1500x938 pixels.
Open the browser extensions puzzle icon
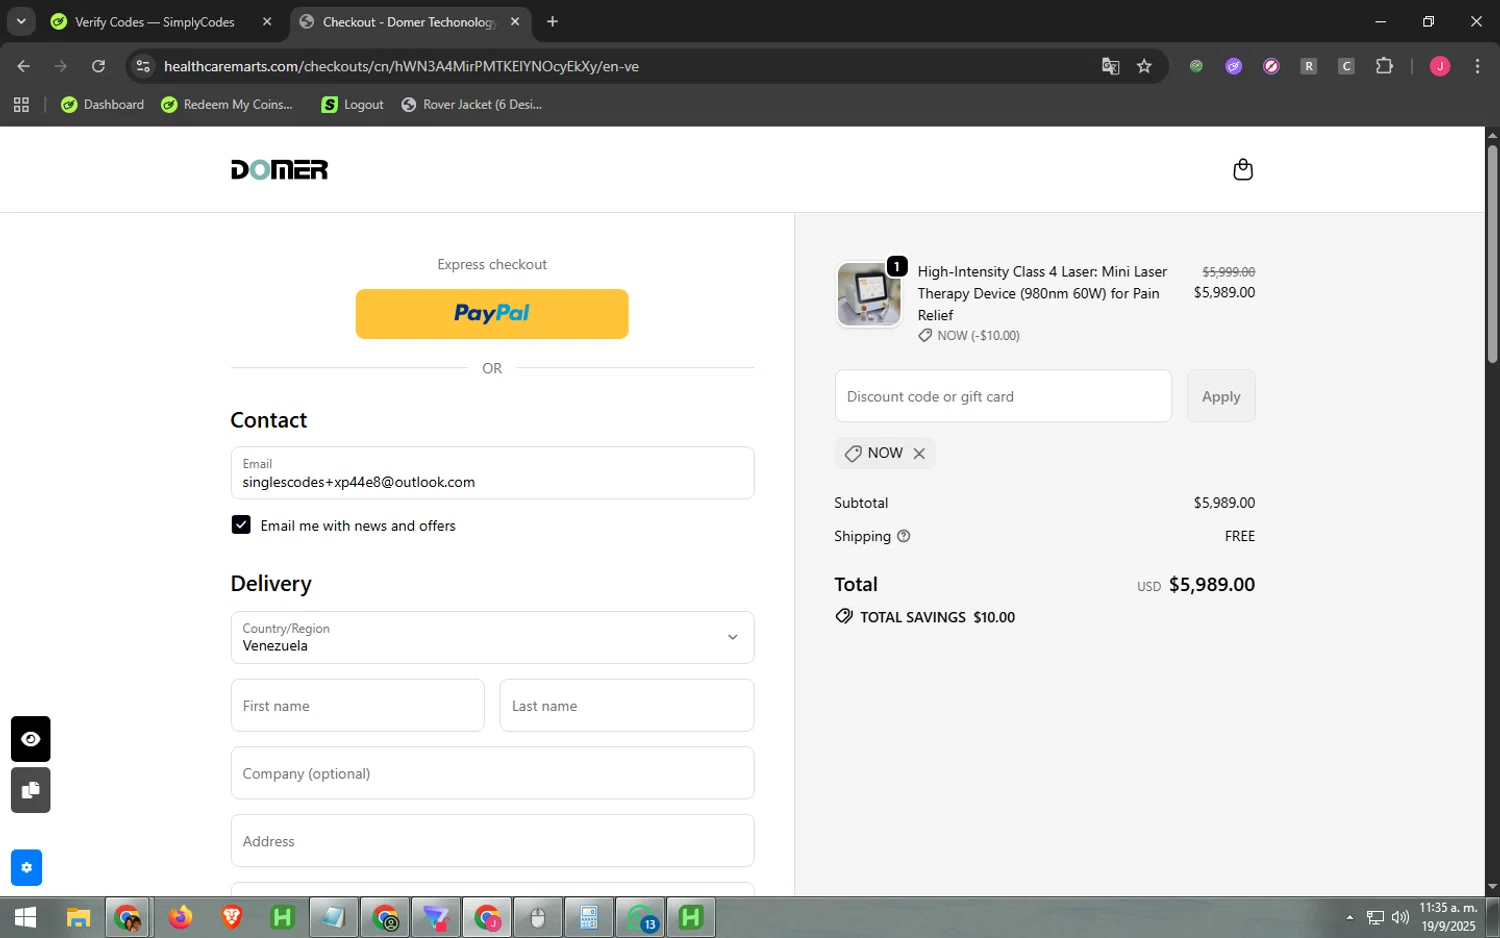click(x=1384, y=66)
